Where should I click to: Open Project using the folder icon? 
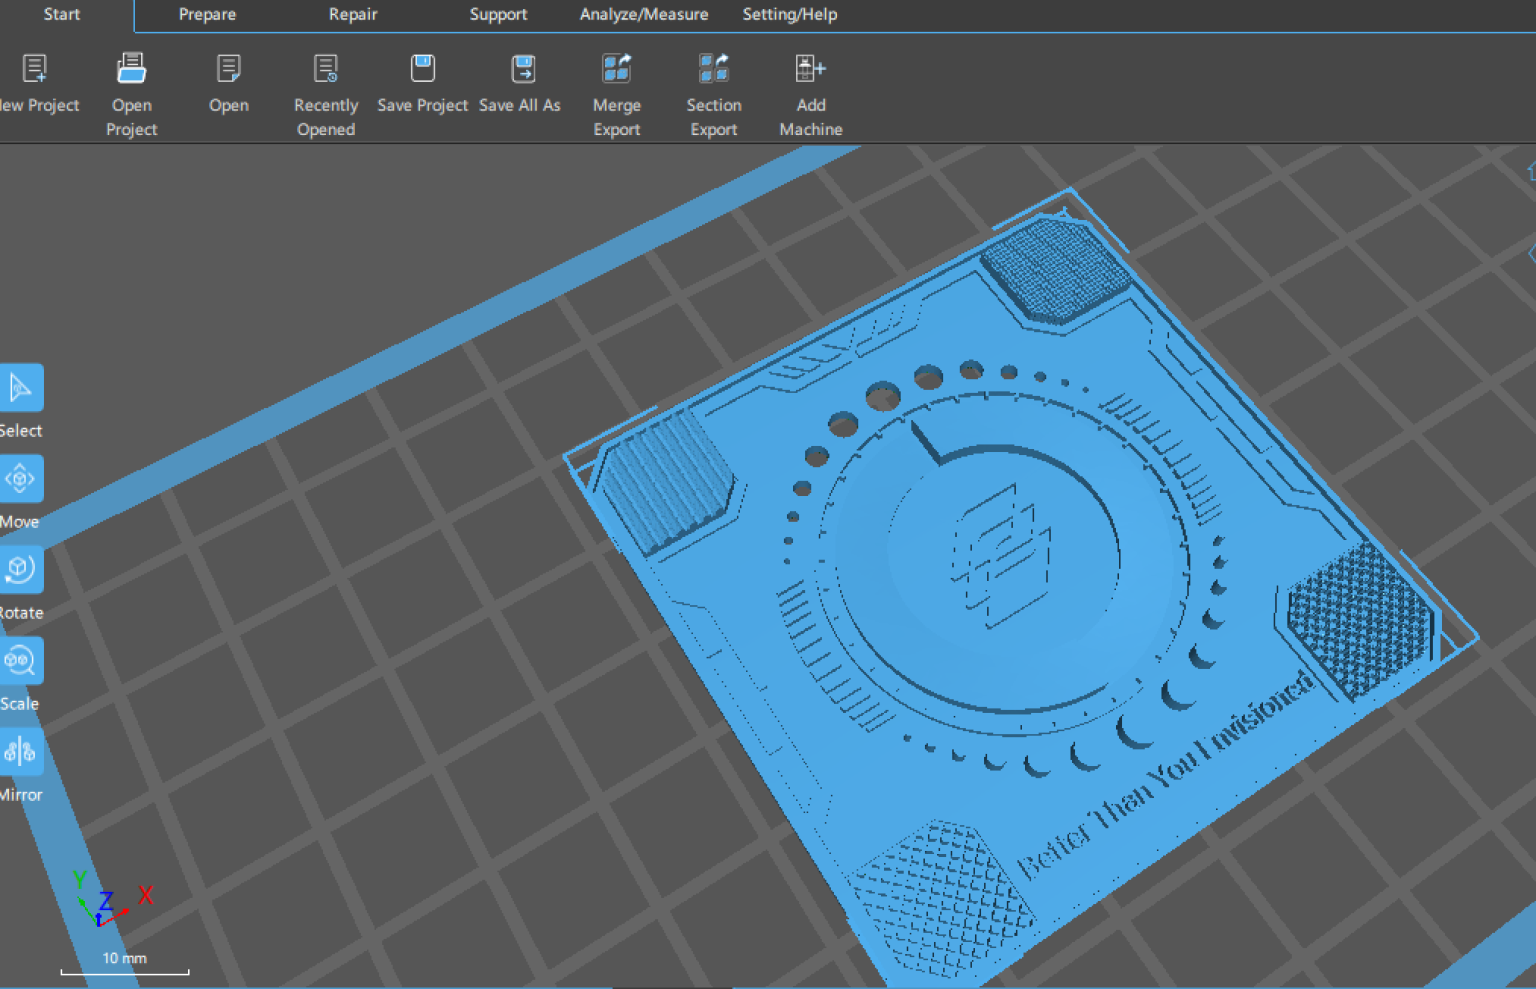point(131,69)
